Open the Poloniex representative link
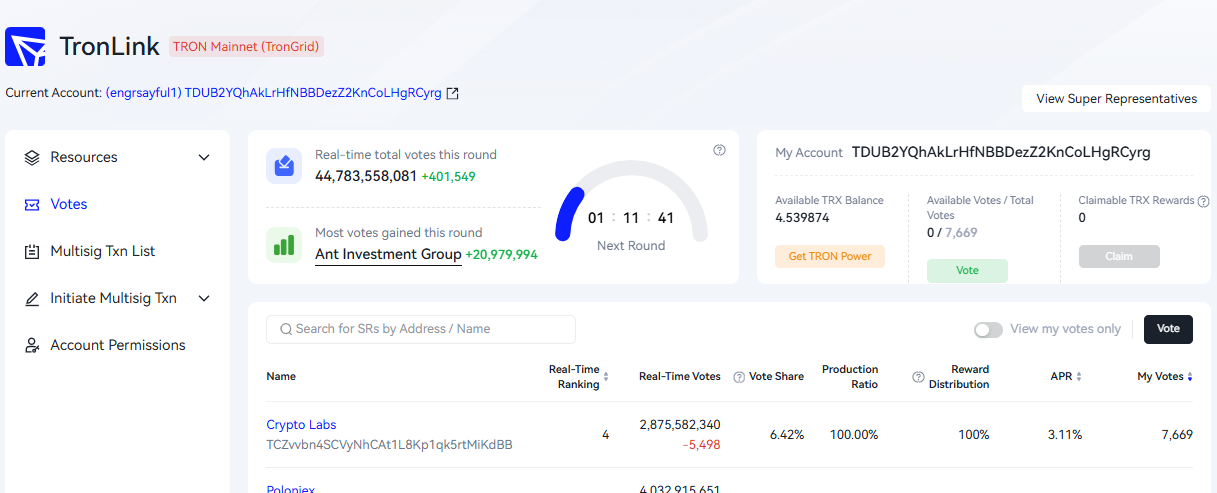Viewport: 1217px width, 493px height. click(291, 489)
